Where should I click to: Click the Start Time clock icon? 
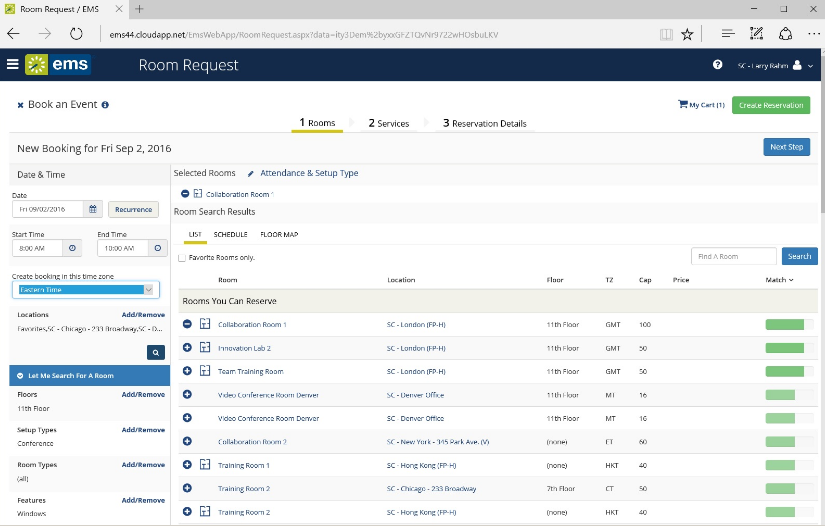click(x=72, y=248)
